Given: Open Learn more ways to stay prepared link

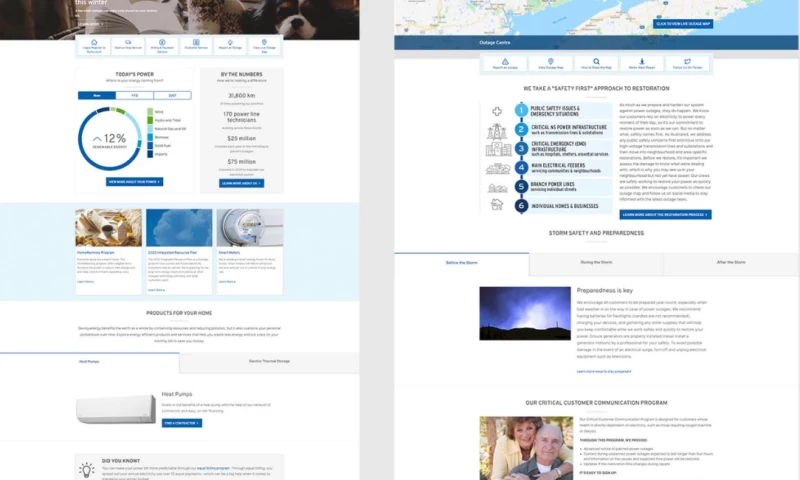Looking at the screenshot, I should (x=604, y=371).
